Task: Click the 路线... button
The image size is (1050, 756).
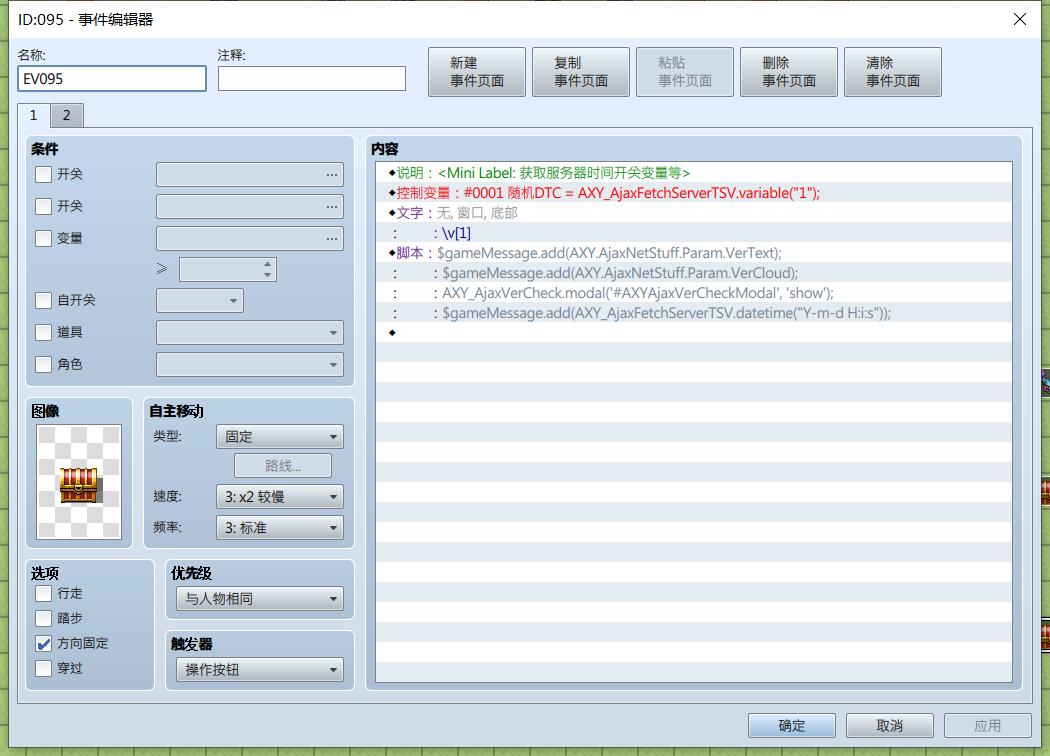Action: pos(283,466)
